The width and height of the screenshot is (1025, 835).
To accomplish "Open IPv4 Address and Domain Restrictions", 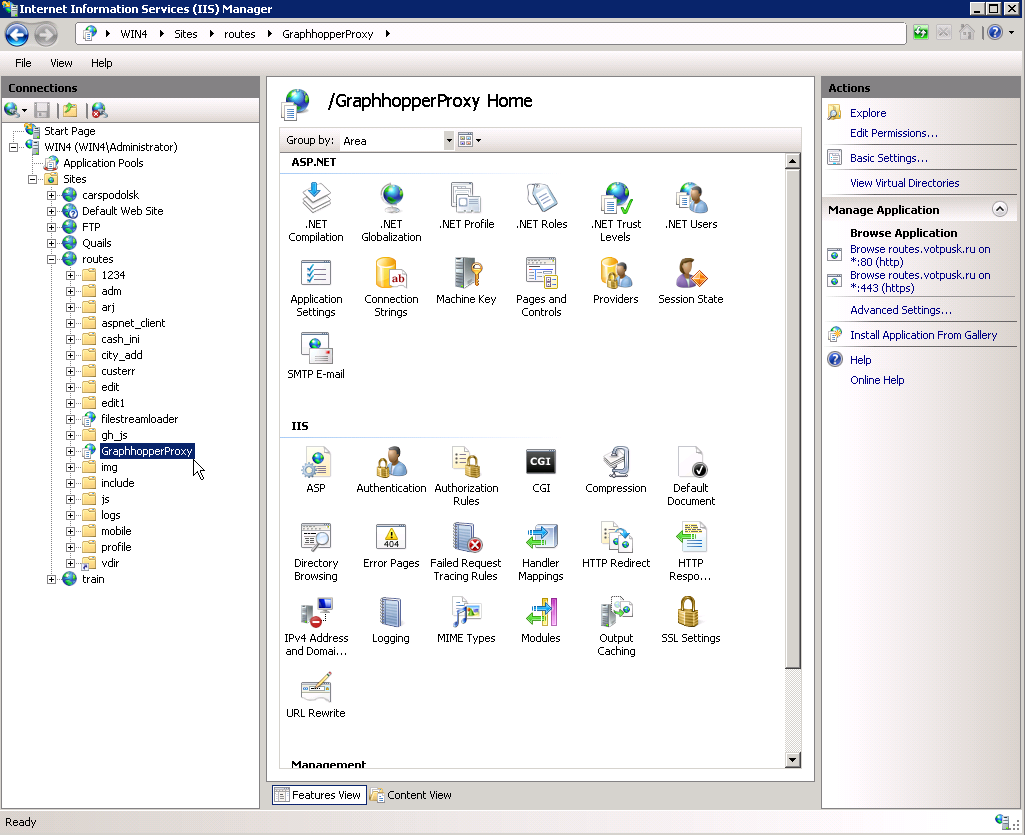I will pyautogui.click(x=316, y=627).
